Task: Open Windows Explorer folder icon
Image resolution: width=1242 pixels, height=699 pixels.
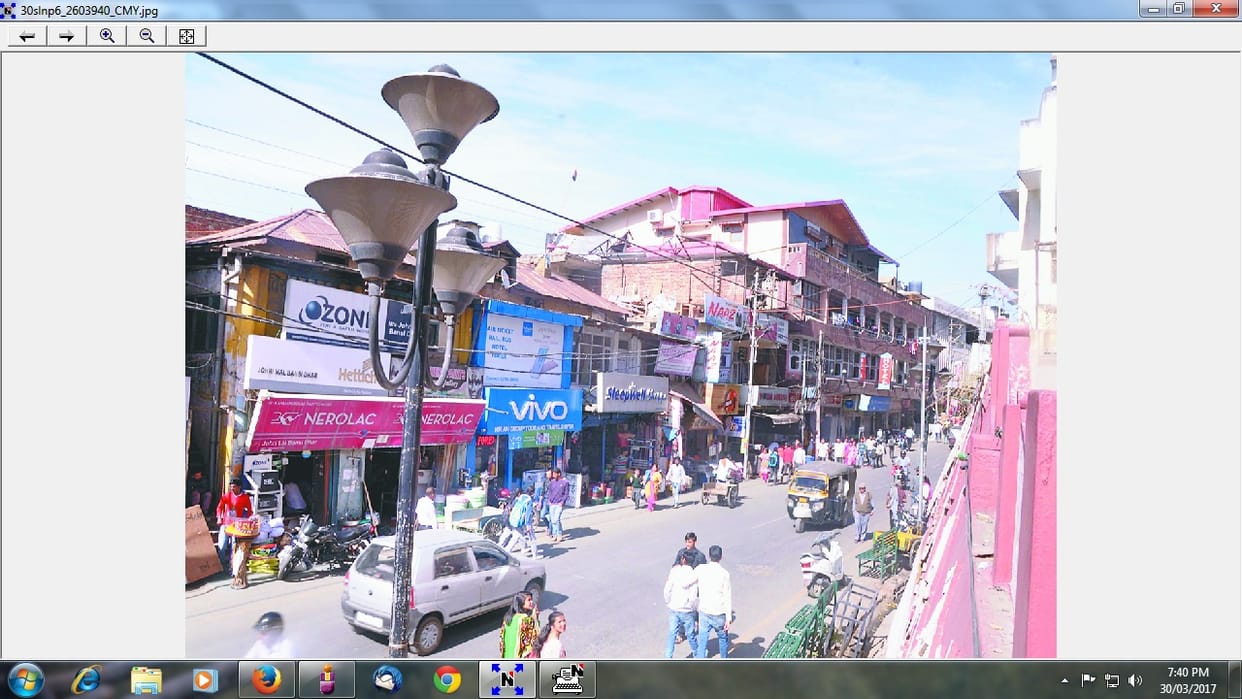Action: (x=146, y=680)
